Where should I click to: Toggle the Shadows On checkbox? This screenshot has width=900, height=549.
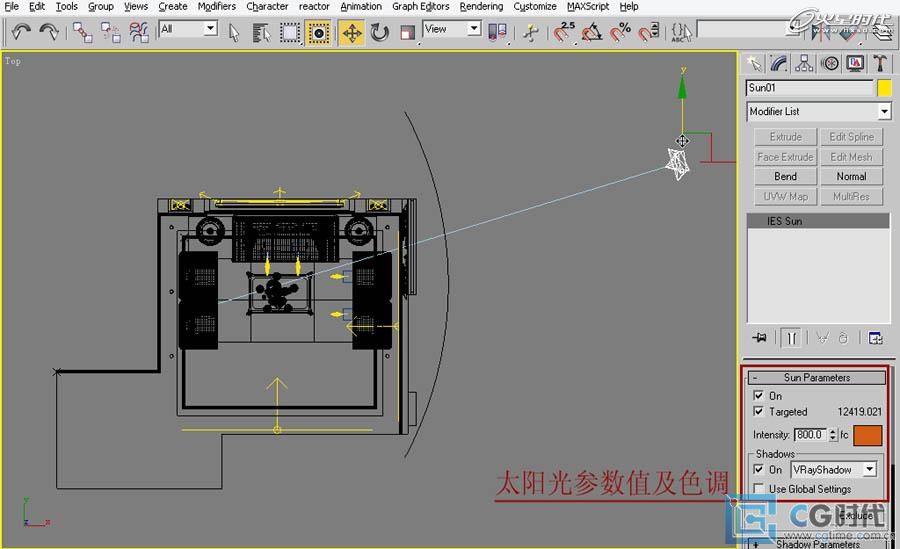pos(758,470)
